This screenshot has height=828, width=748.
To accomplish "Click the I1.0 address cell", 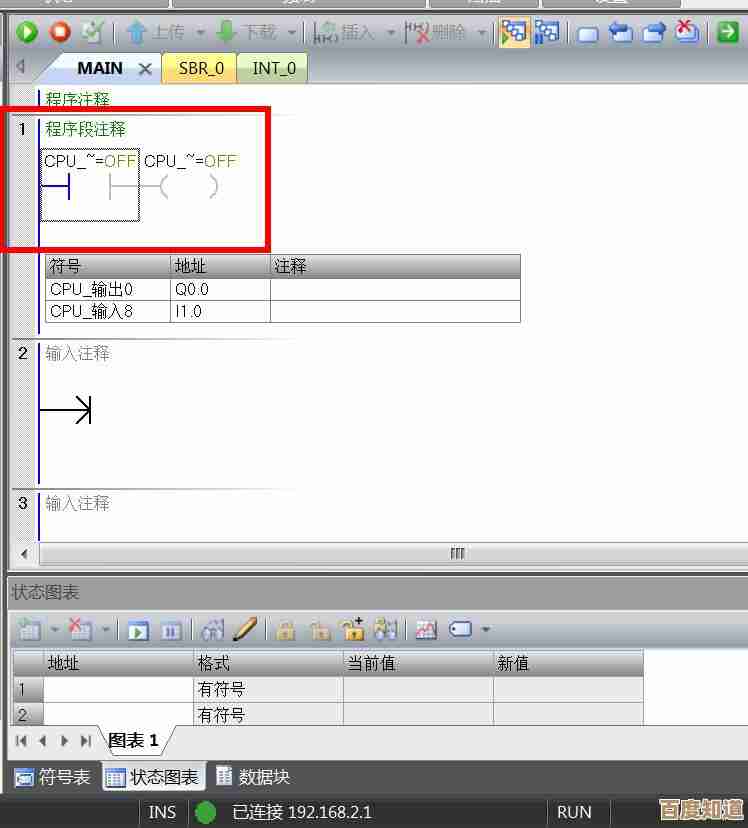I will 220,312.
